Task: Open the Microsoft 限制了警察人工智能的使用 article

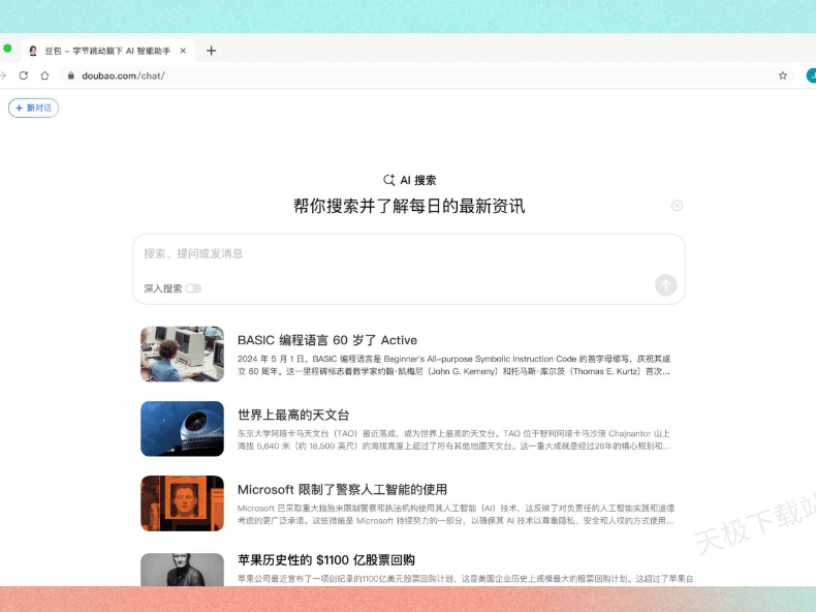Action: (x=342, y=489)
